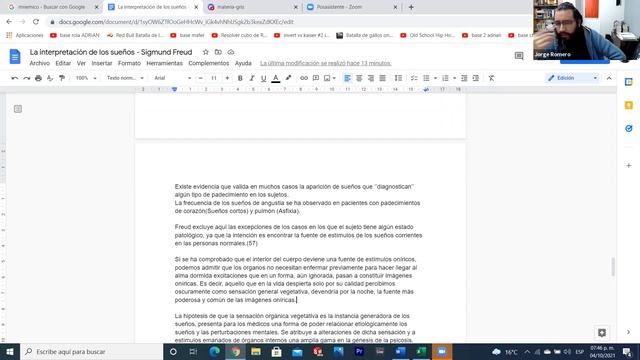The height and width of the screenshot is (360, 640).
Task: Insert a bulleted list
Action: [426, 78]
